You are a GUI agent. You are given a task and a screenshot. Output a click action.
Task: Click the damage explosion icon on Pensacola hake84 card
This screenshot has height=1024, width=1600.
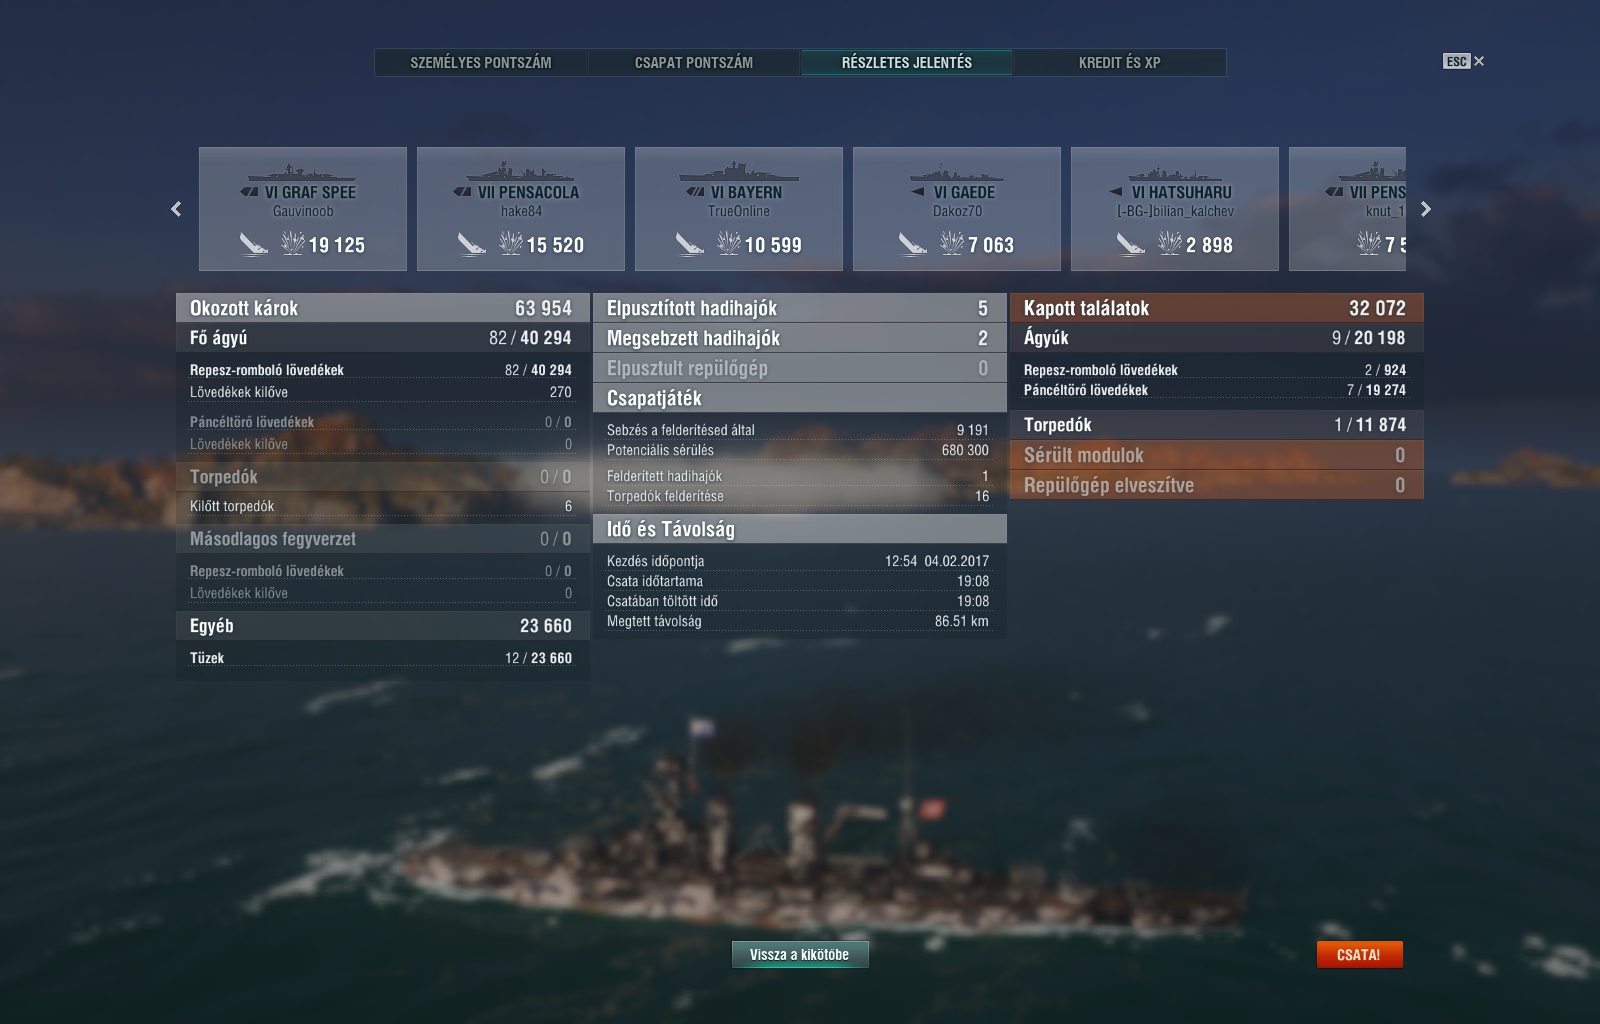click(x=511, y=243)
